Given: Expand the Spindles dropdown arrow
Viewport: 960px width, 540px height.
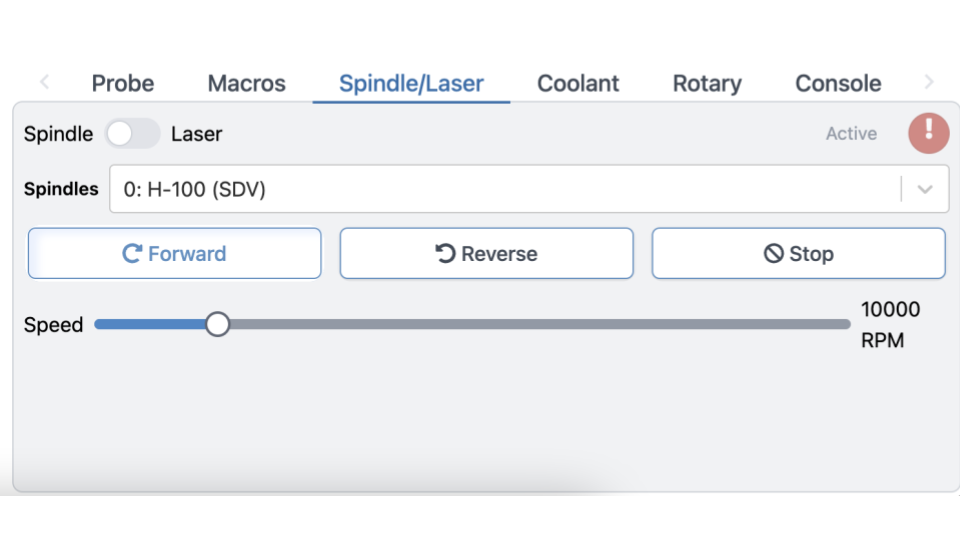Looking at the screenshot, I should click(x=924, y=189).
